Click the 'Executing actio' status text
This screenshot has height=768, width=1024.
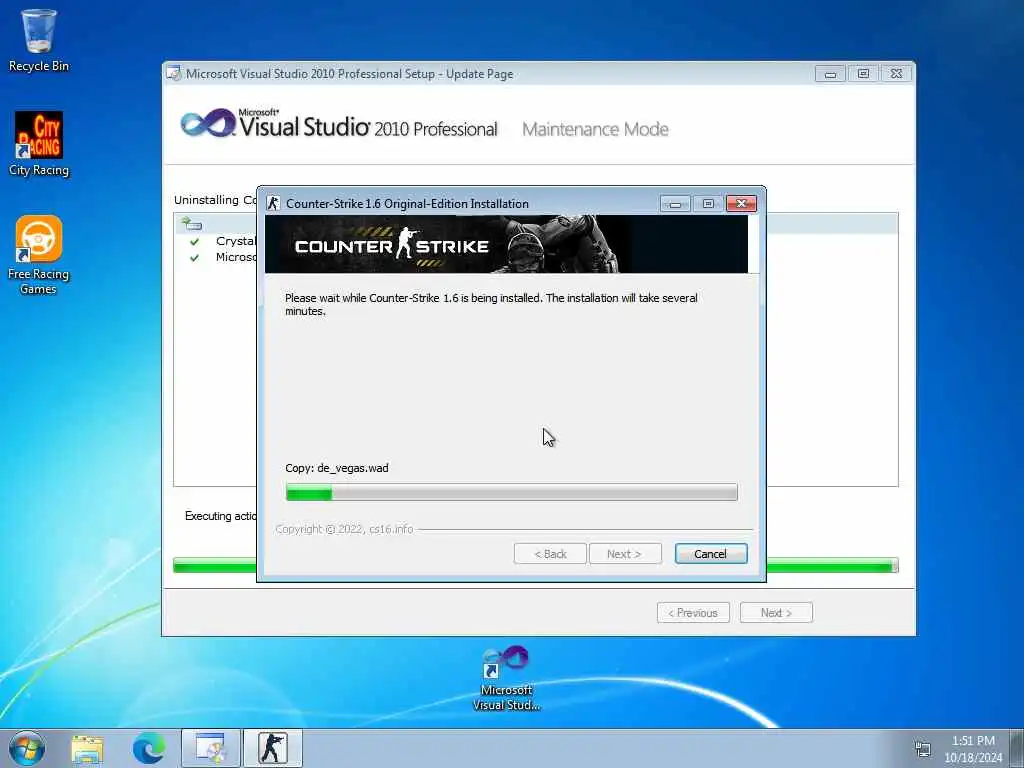221,516
